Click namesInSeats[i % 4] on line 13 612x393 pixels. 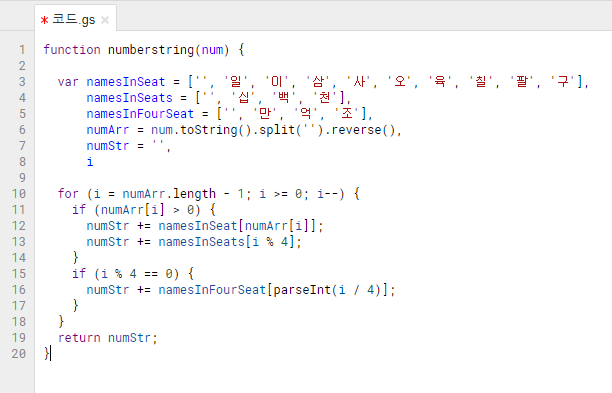[x=226, y=242]
